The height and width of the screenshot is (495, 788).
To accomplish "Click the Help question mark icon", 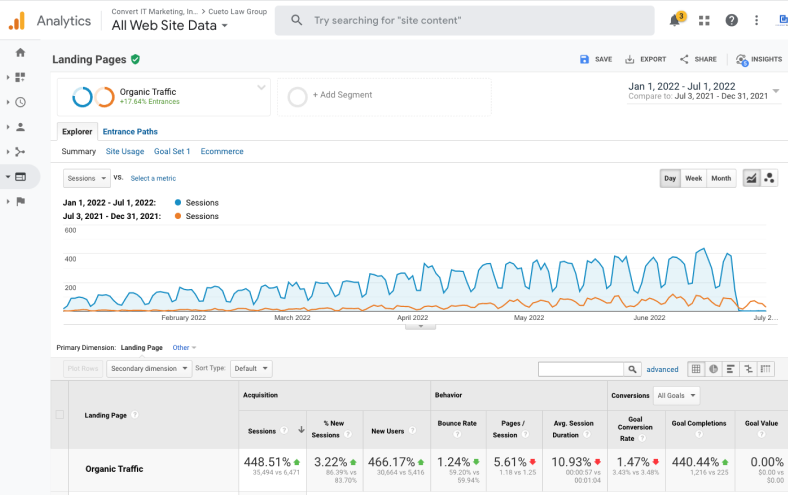I will [x=731, y=20].
